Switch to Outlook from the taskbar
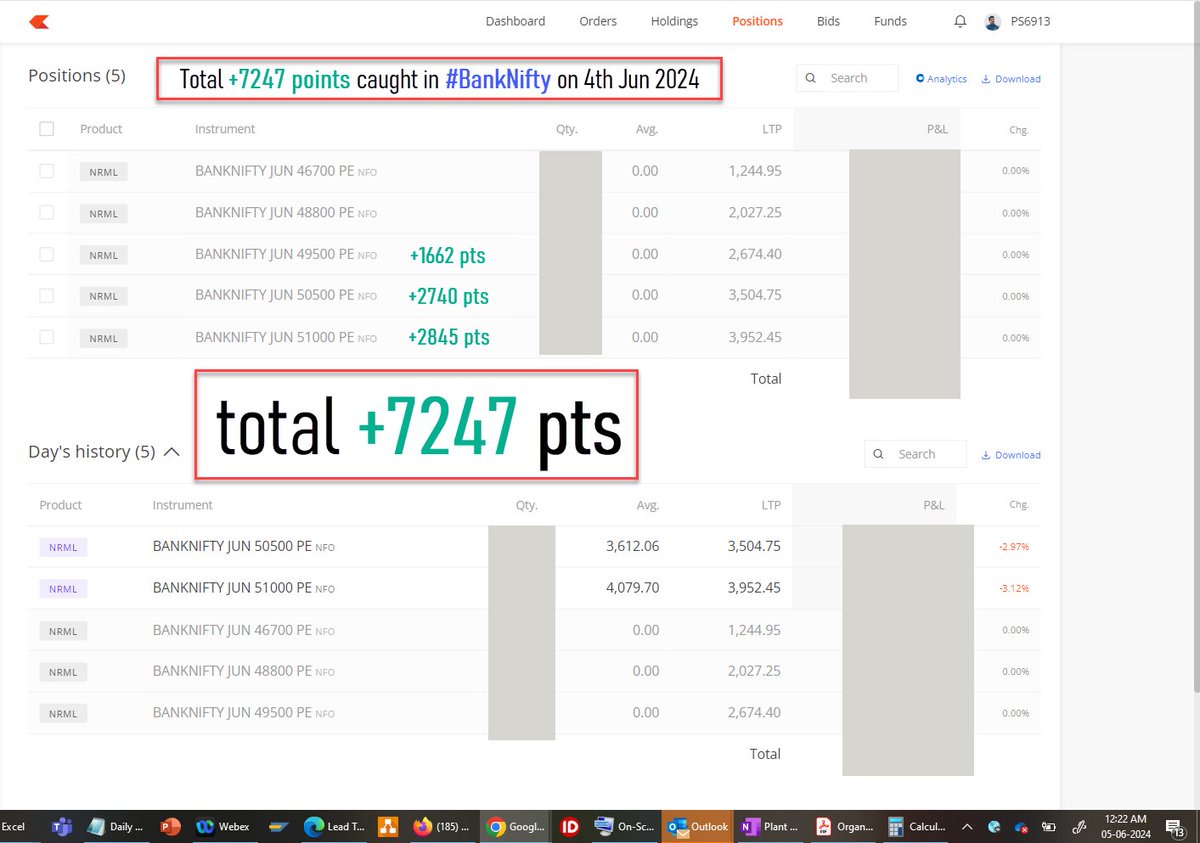The height and width of the screenshot is (843, 1200). tap(697, 827)
